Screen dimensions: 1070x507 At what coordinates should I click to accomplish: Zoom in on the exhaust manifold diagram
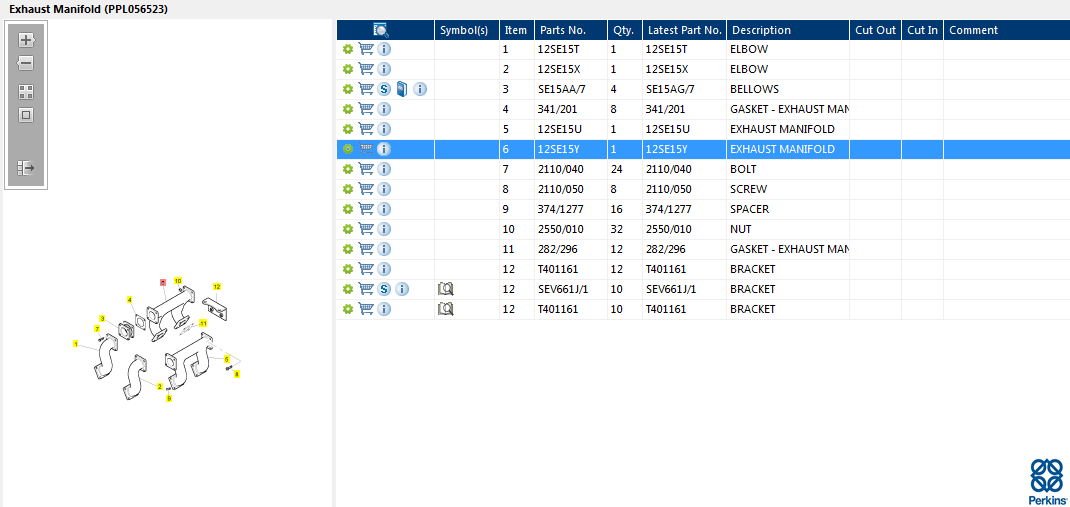[x=26, y=40]
